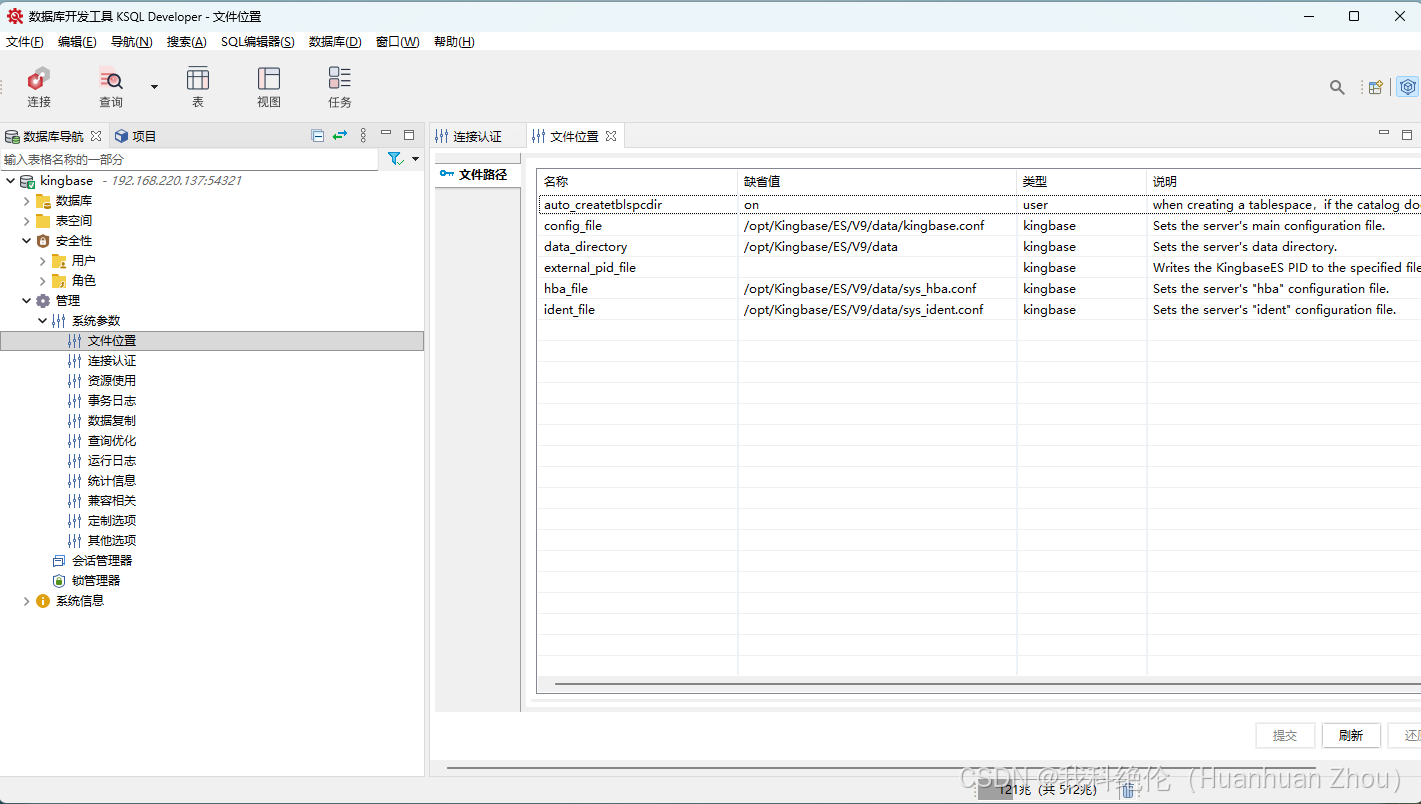Screen dimensions: 1421x804
Task: Select 运行日志 in the tree
Action: click(111, 461)
